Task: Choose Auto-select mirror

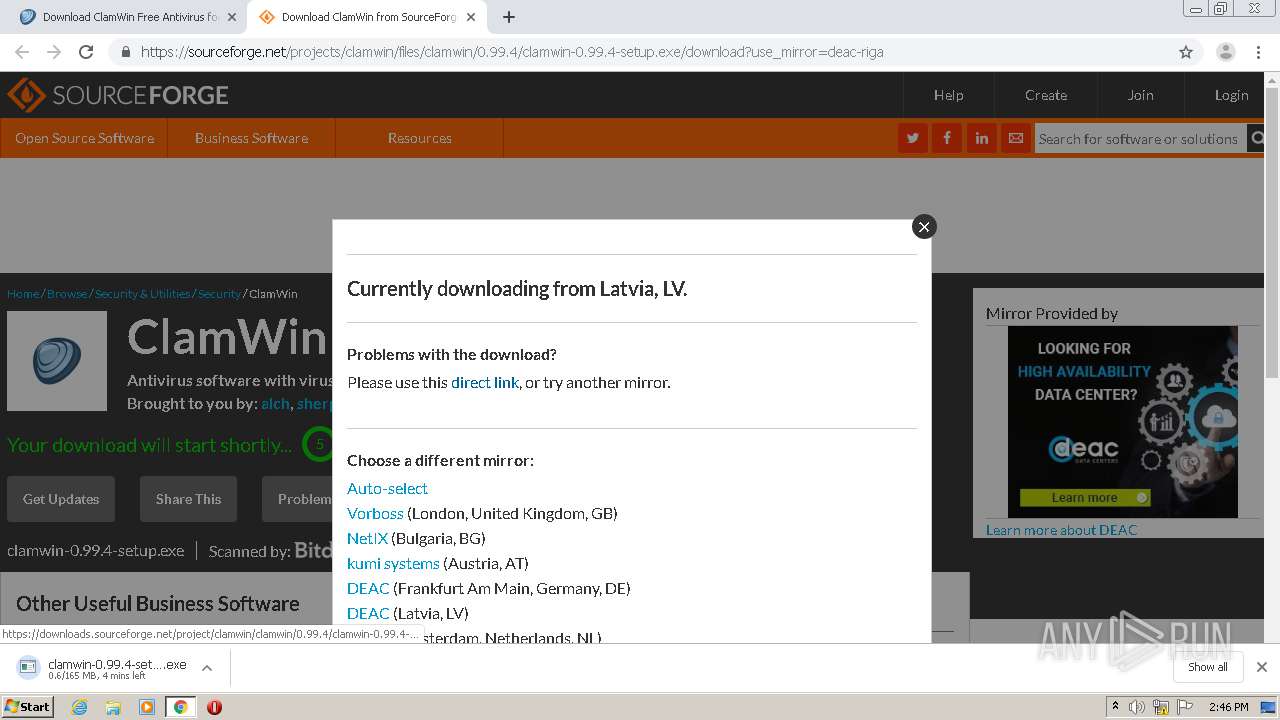Action: [387, 488]
